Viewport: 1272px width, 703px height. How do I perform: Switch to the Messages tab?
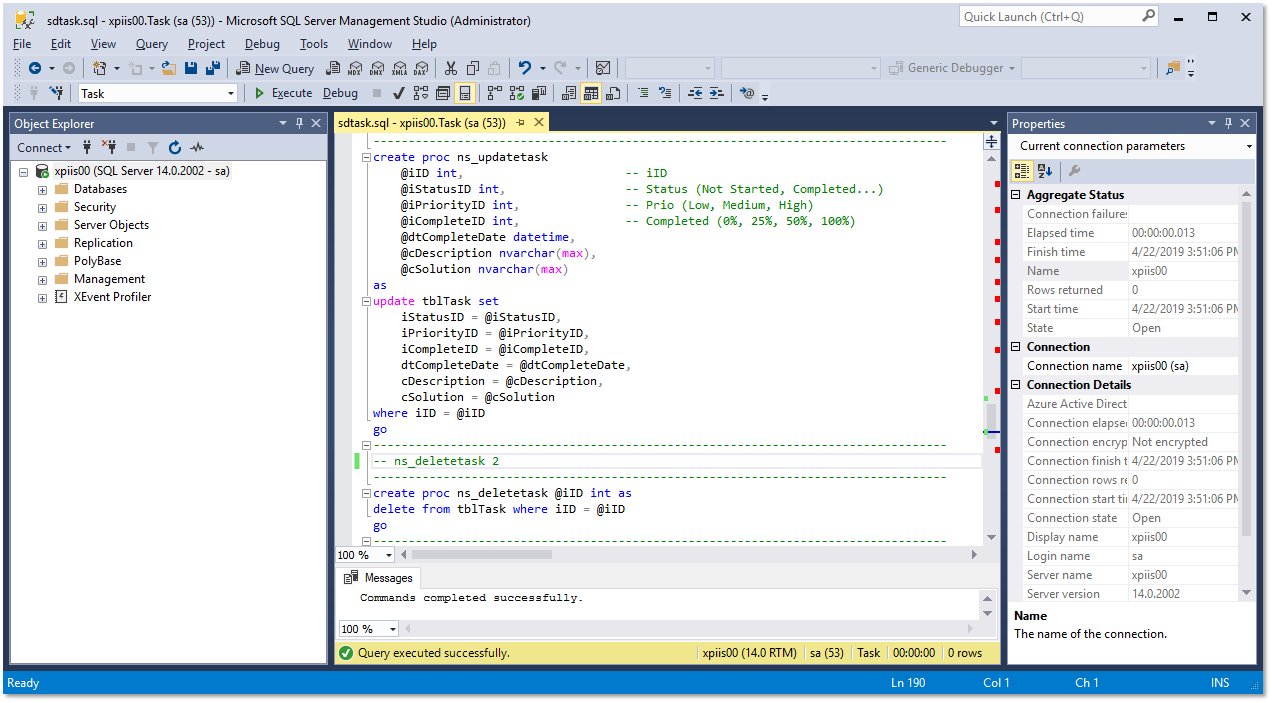[x=379, y=578]
